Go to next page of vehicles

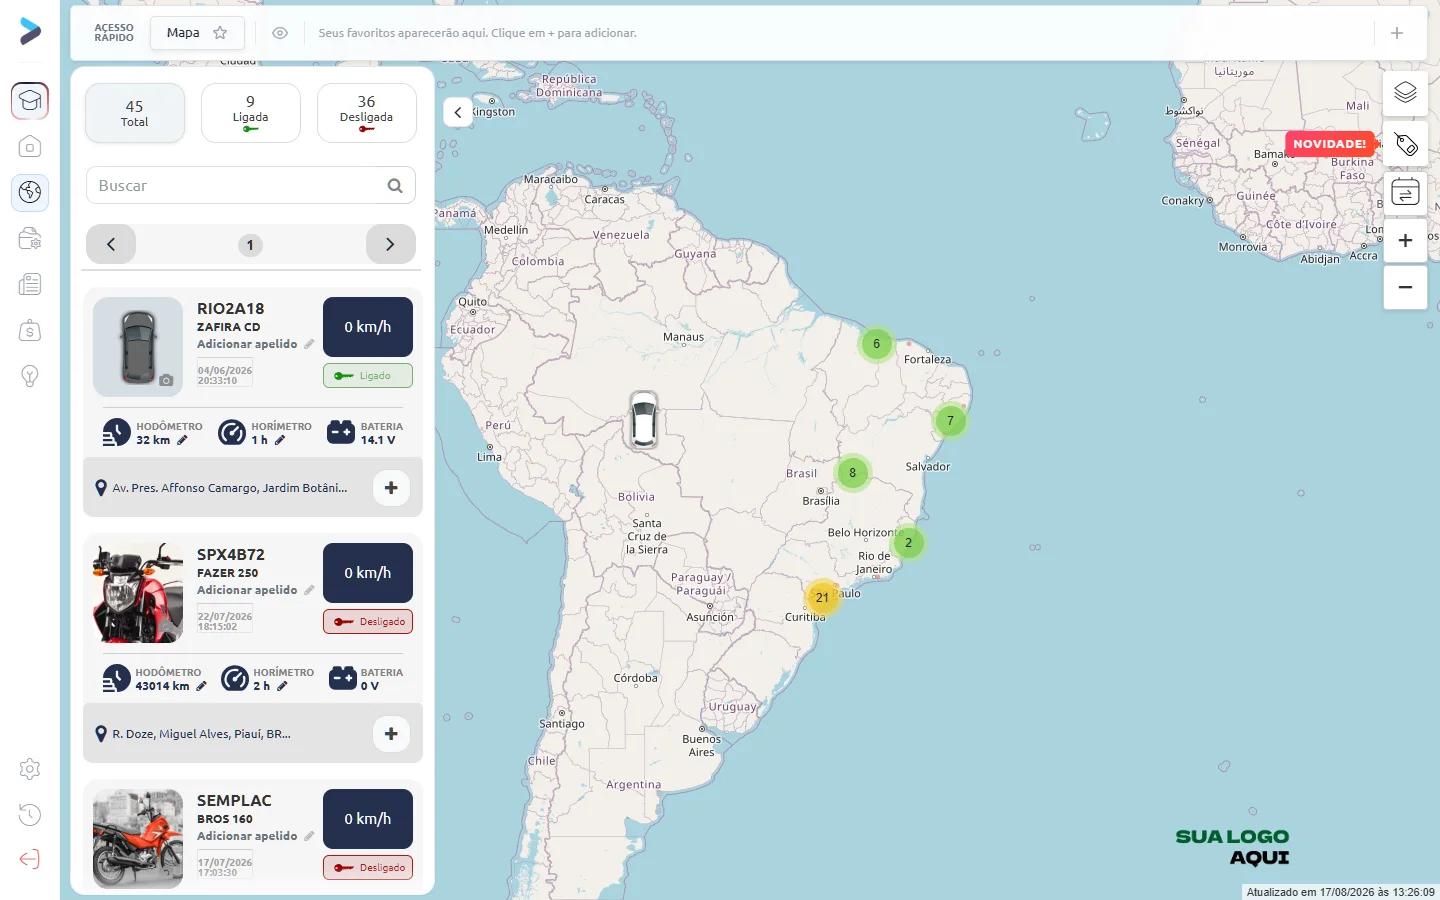coord(391,244)
